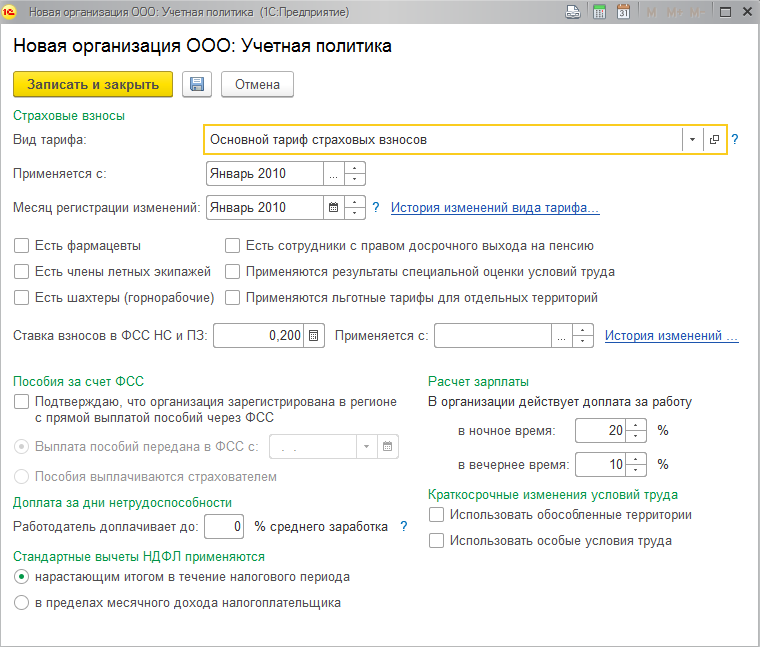Open the calculator from the title bar
The height and width of the screenshot is (647, 760).
[600, 13]
